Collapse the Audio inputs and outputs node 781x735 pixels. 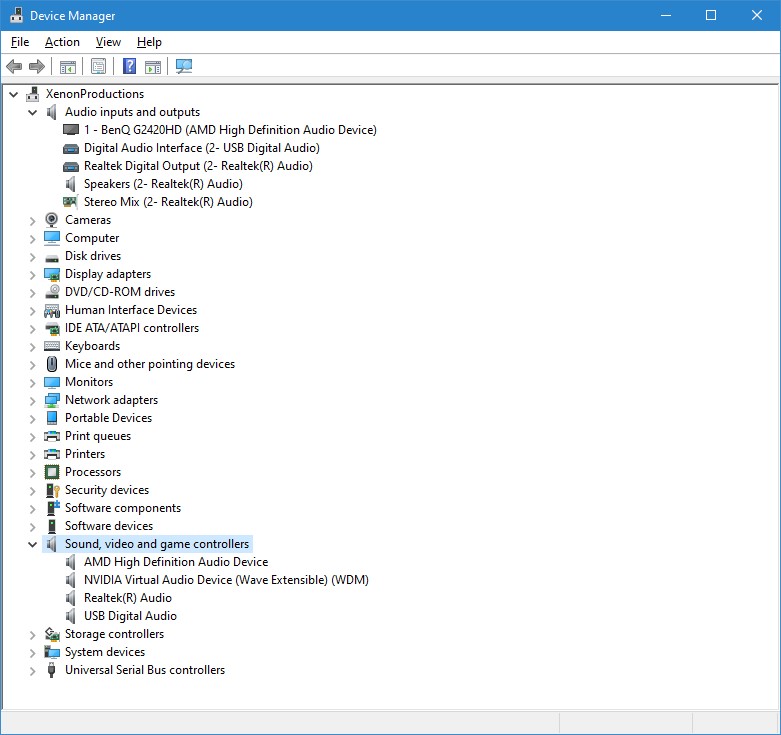(x=33, y=112)
